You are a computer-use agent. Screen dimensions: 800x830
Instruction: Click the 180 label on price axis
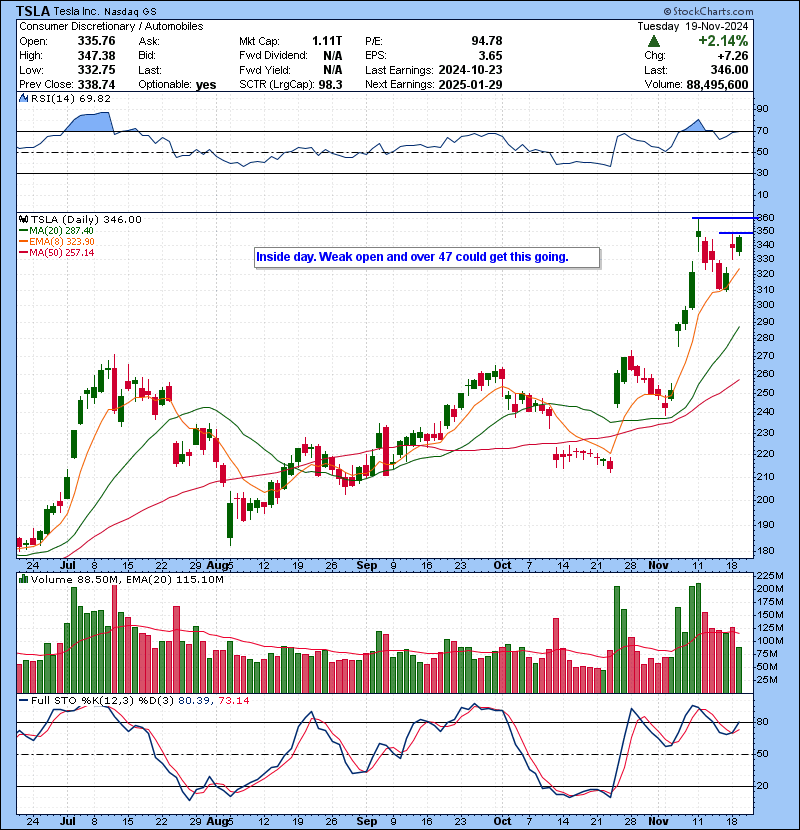(766, 551)
